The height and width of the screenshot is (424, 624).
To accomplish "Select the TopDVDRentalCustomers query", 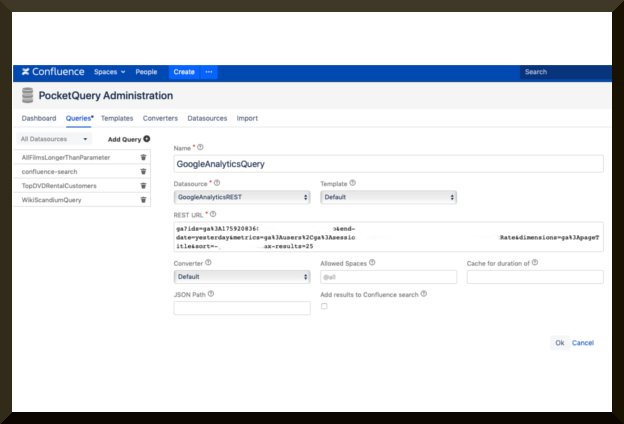I will (59, 186).
